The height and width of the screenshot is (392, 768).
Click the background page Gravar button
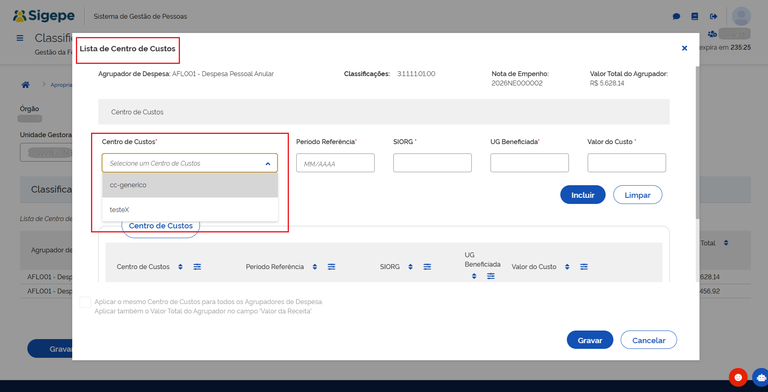click(50, 348)
